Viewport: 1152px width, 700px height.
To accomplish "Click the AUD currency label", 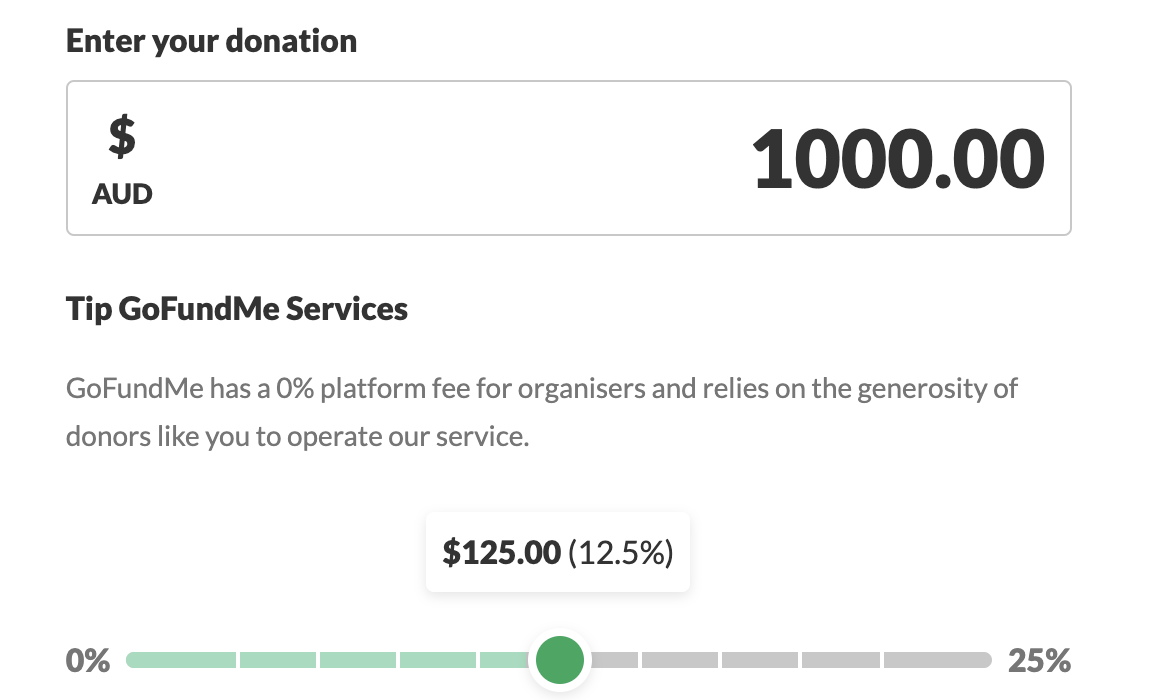I will click(x=122, y=194).
